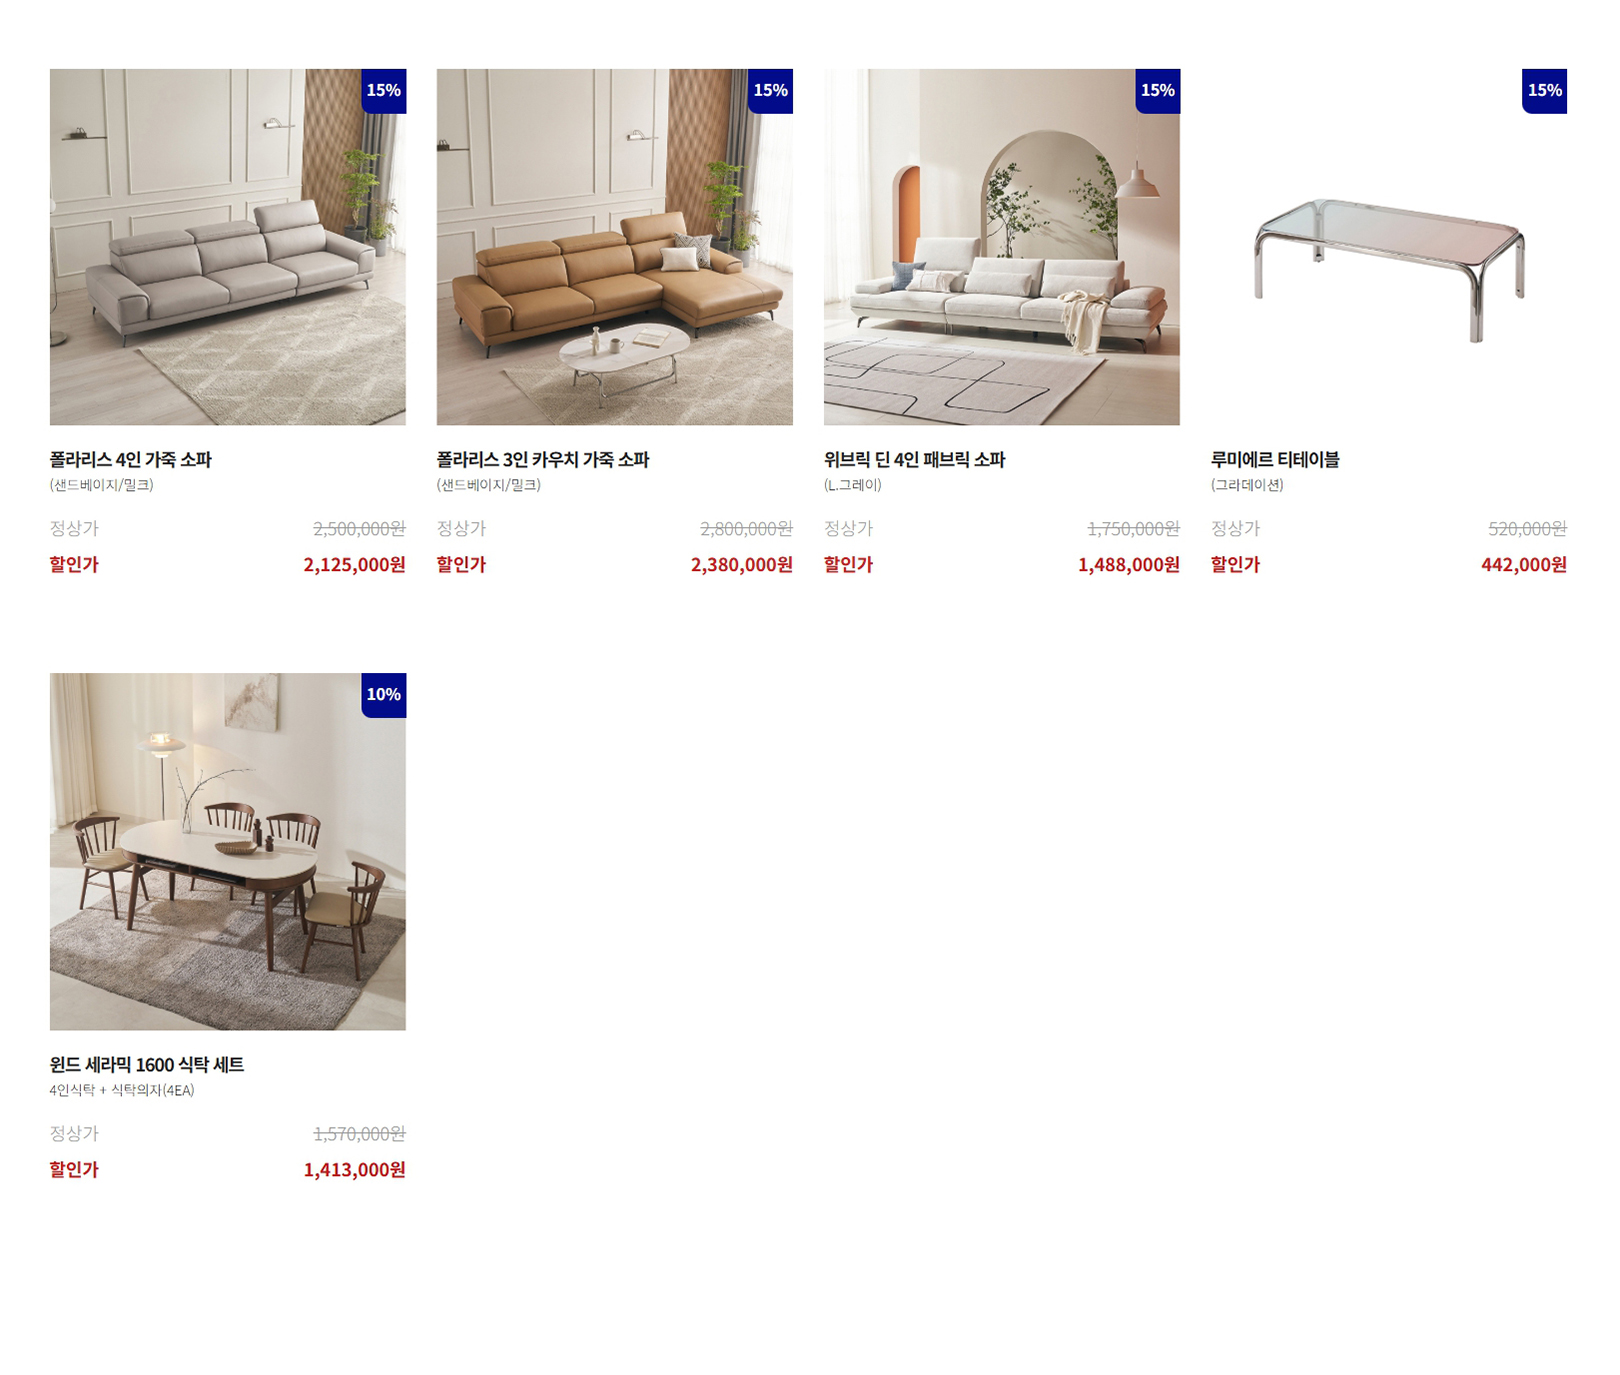
Task: Click the 루미에르 티테이블 title link
Action: pyautogui.click(x=1275, y=460)
